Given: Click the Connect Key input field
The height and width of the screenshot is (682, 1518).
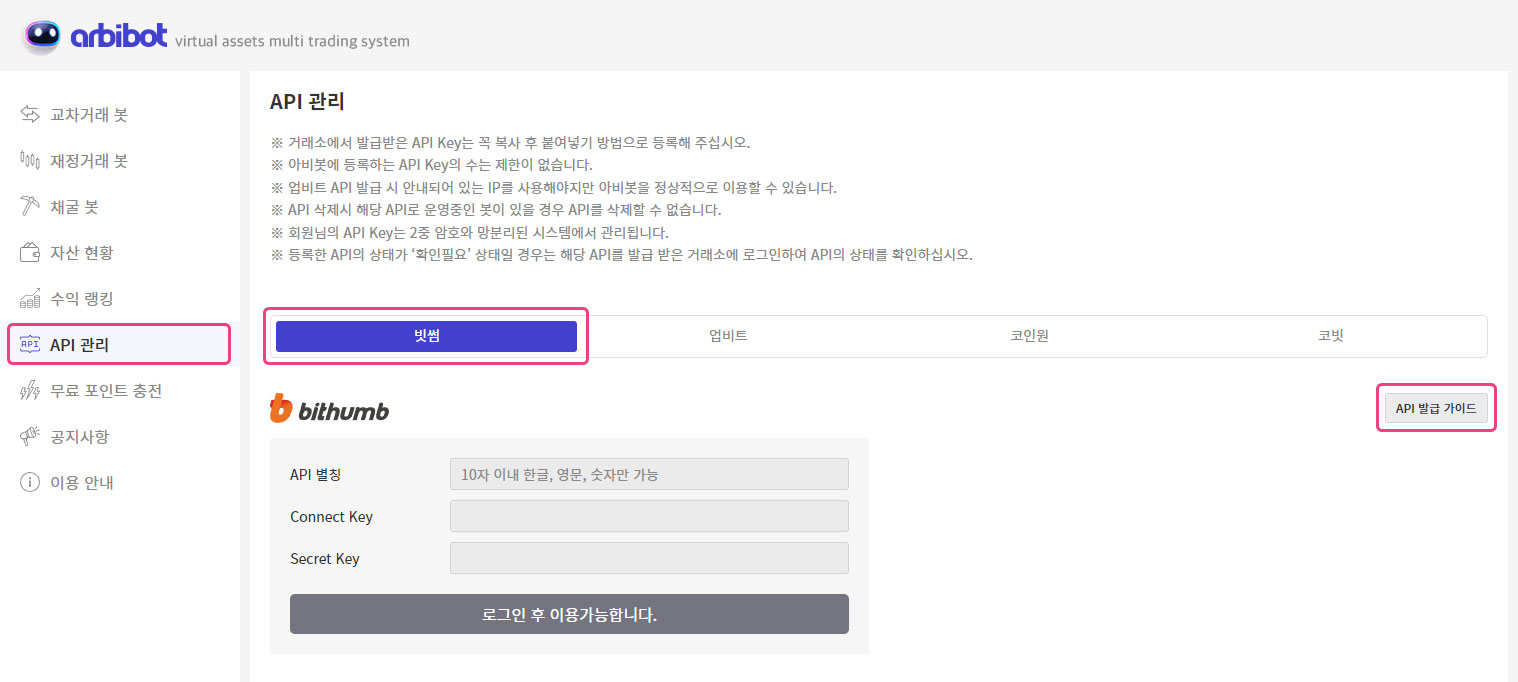Looking at the screenshot, I should (x=649, y=516).
